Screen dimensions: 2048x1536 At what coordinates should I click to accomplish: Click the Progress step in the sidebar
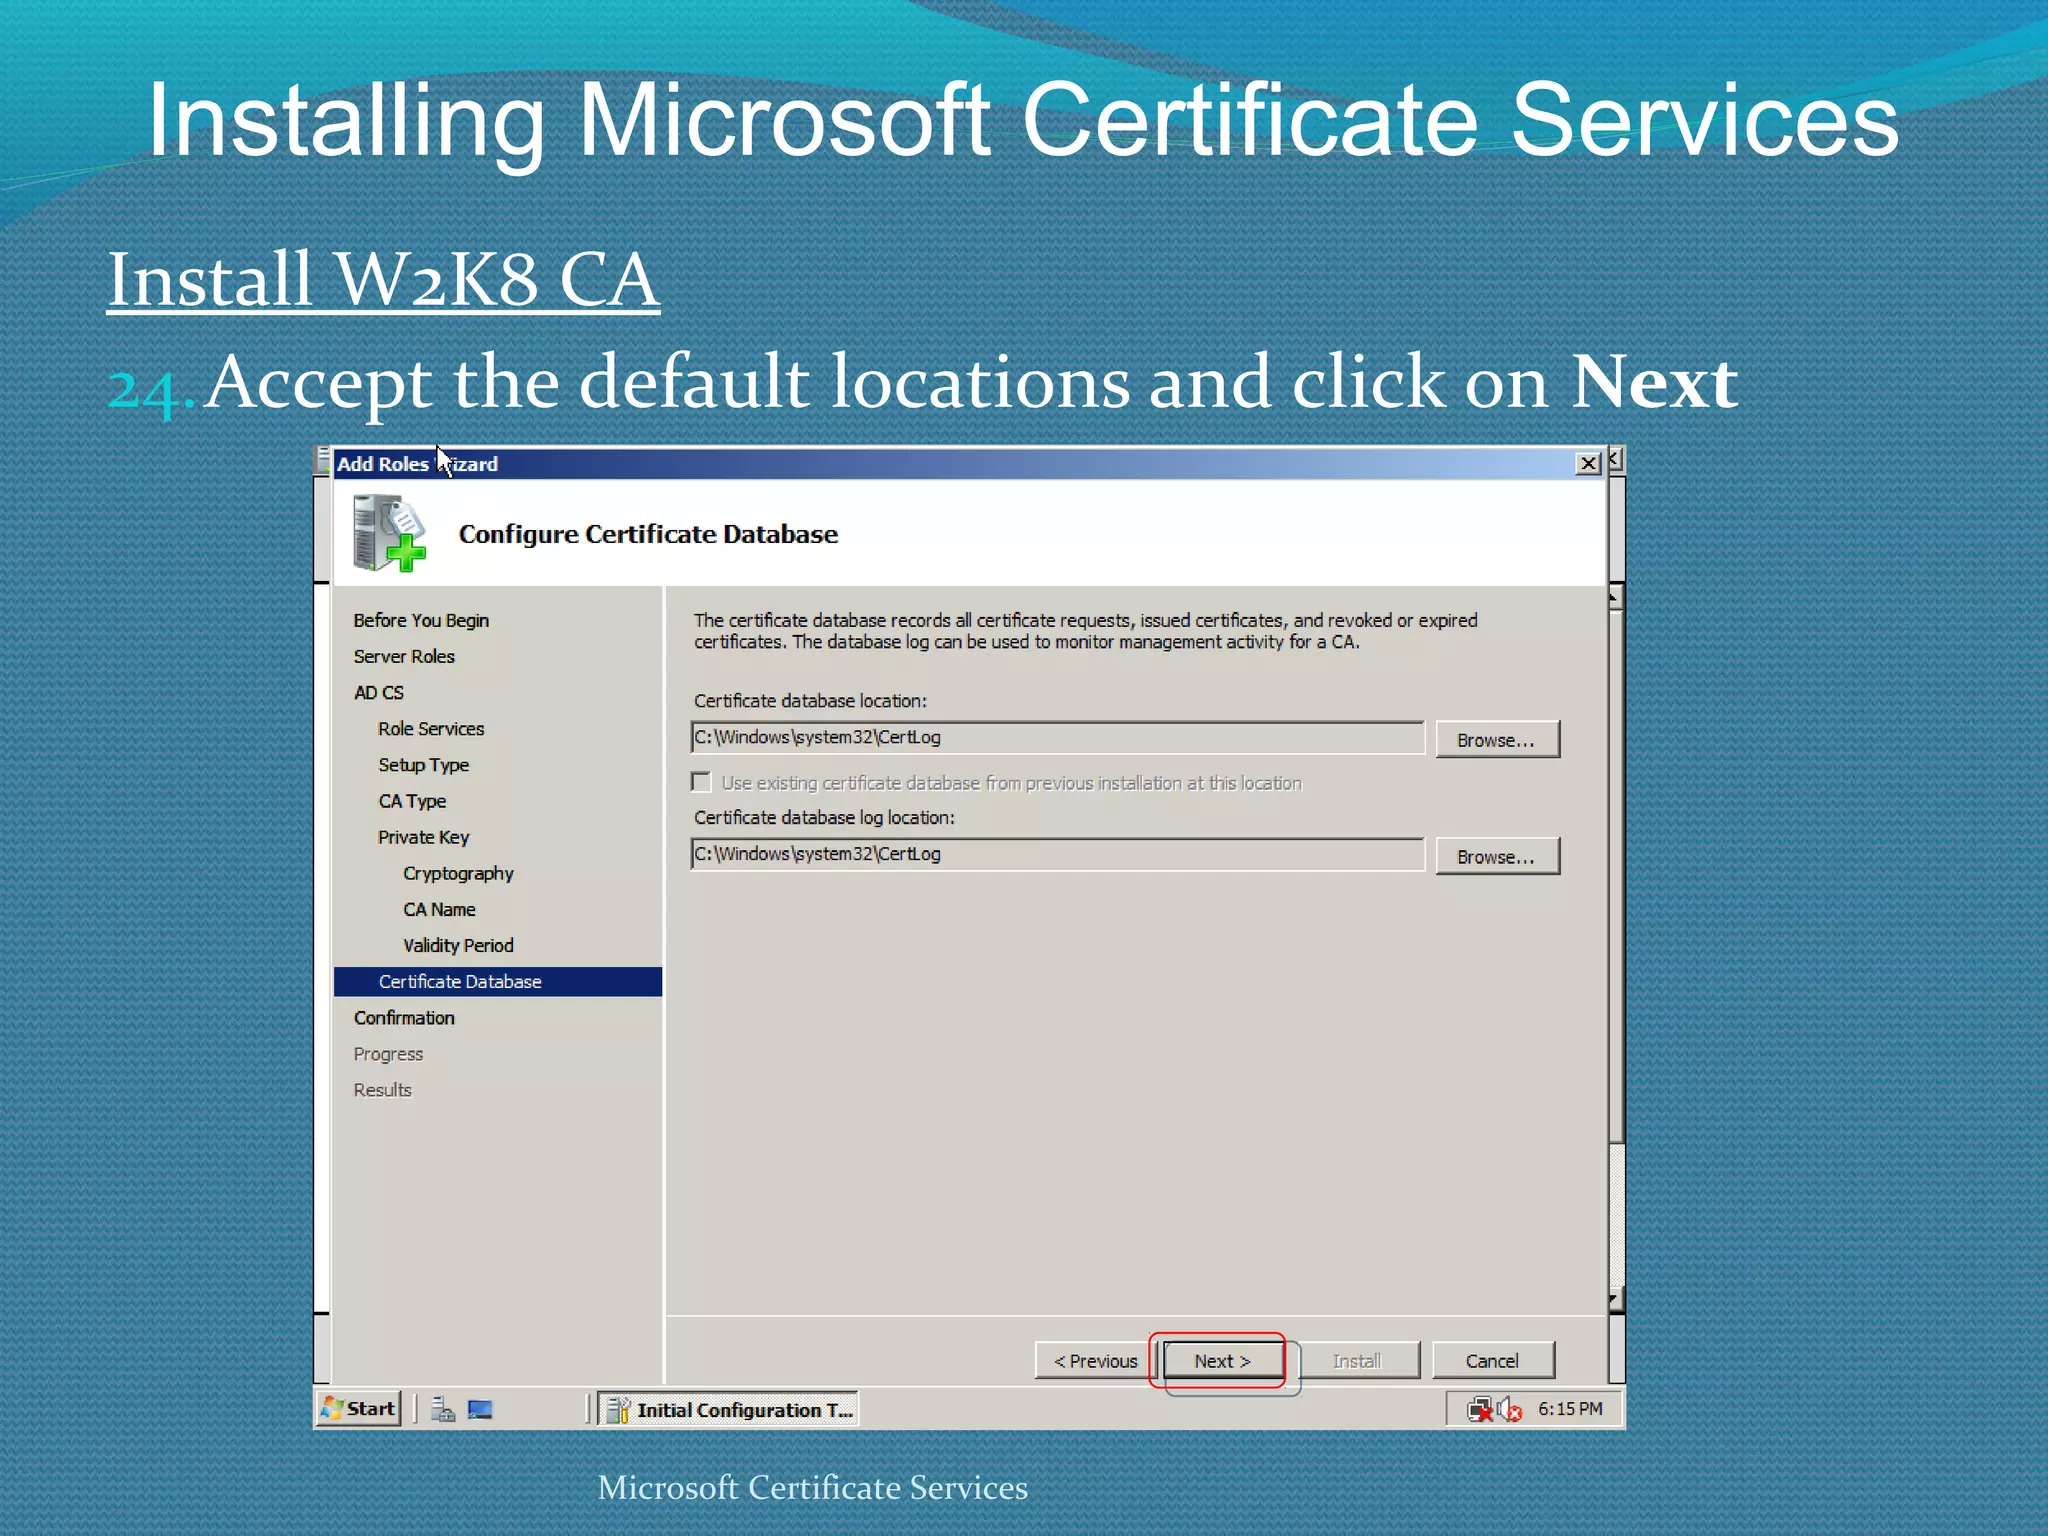pyautogui.click(x=388, y=1054)
